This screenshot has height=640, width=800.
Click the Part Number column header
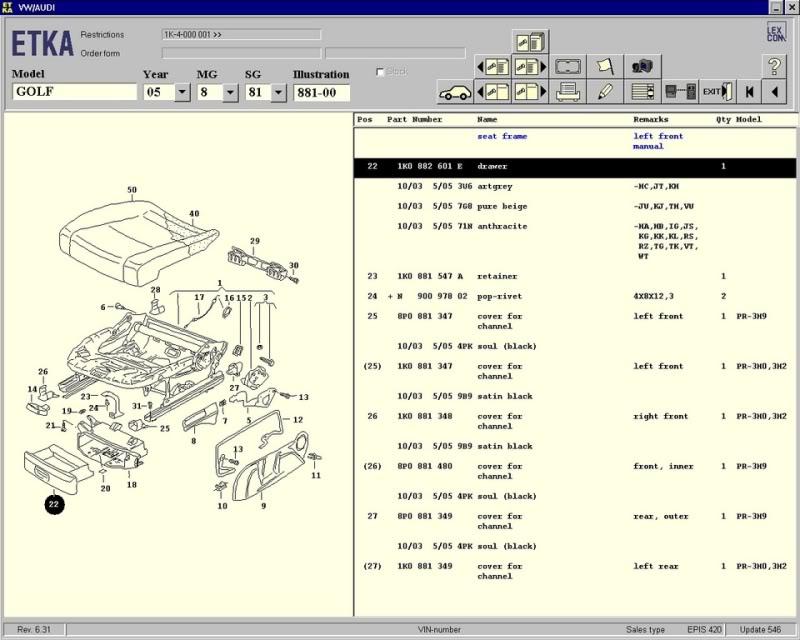414,119
